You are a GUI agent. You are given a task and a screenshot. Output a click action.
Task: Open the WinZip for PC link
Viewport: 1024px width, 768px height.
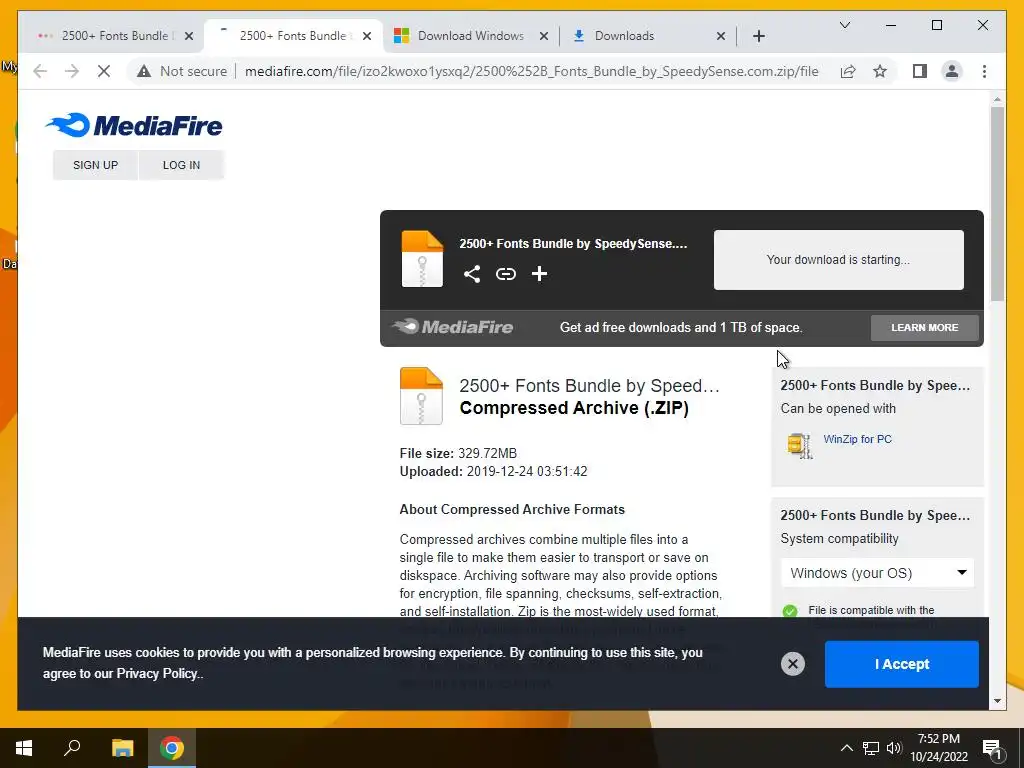(857, 439)
